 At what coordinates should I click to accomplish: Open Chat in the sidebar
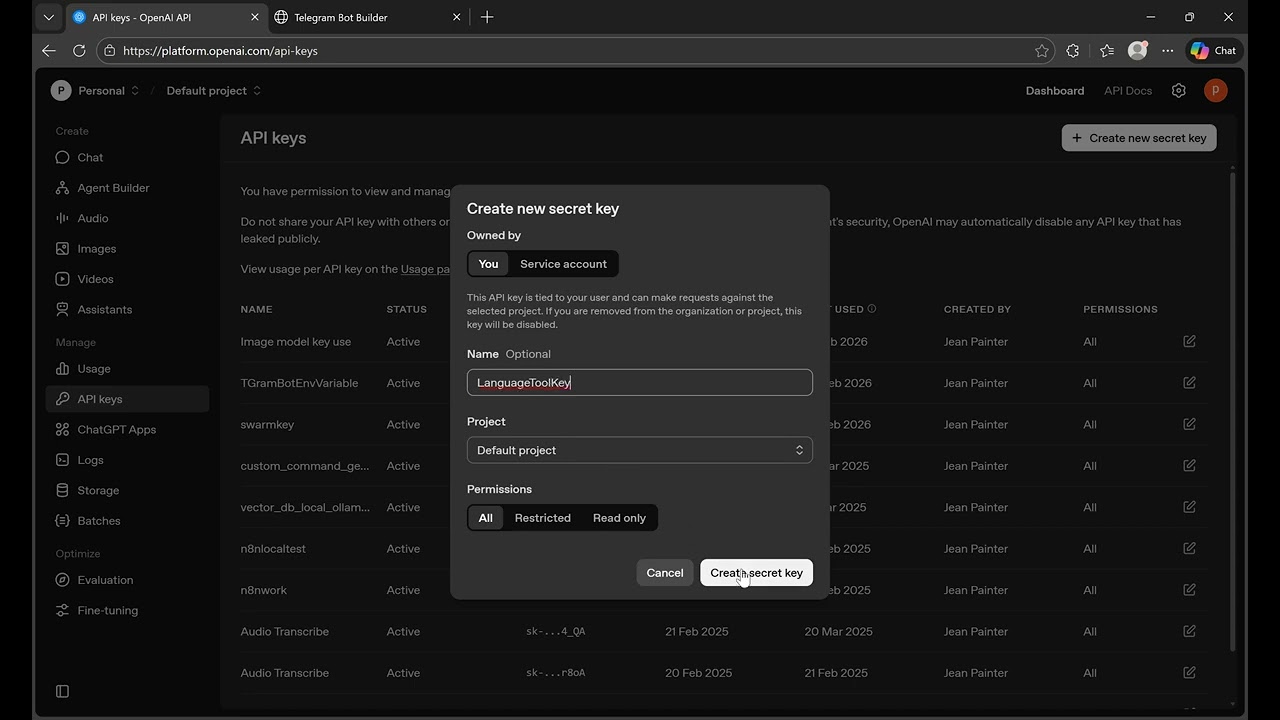127,157
